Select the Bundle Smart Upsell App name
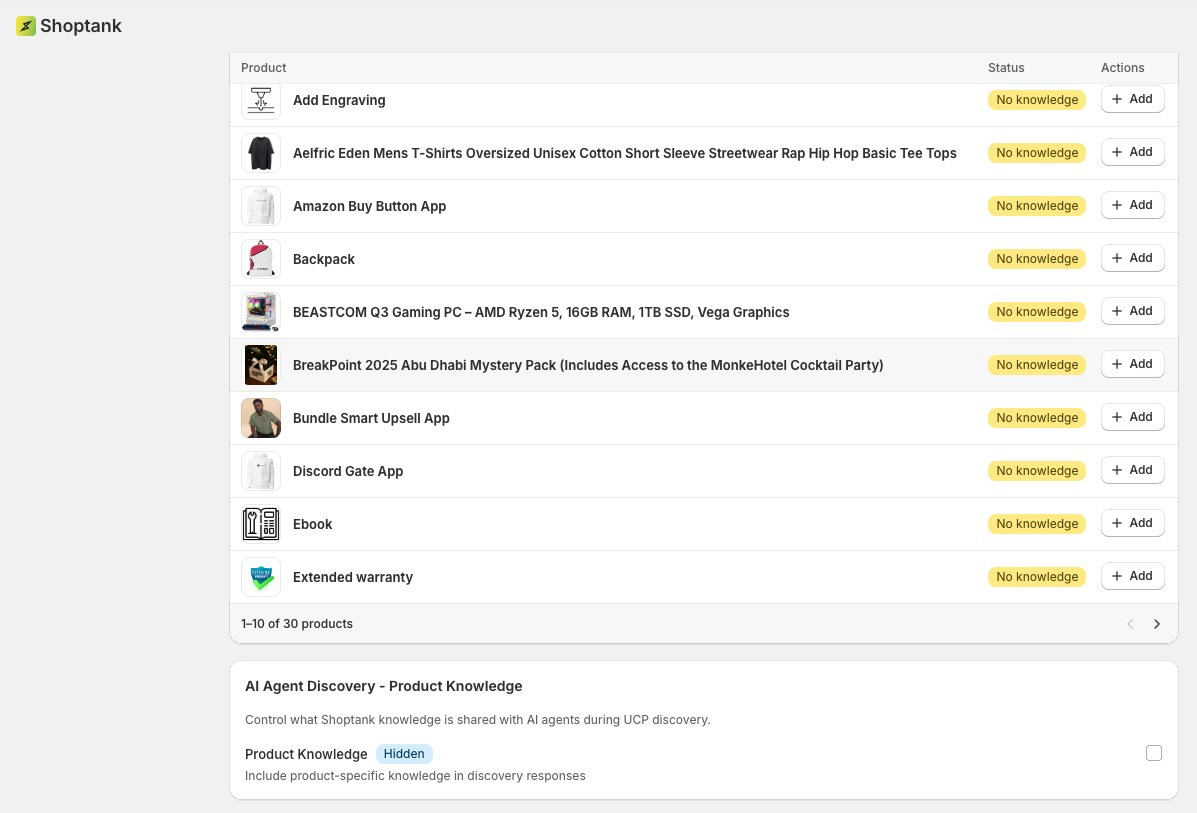1197x813 pixels. tap(371, 418)
